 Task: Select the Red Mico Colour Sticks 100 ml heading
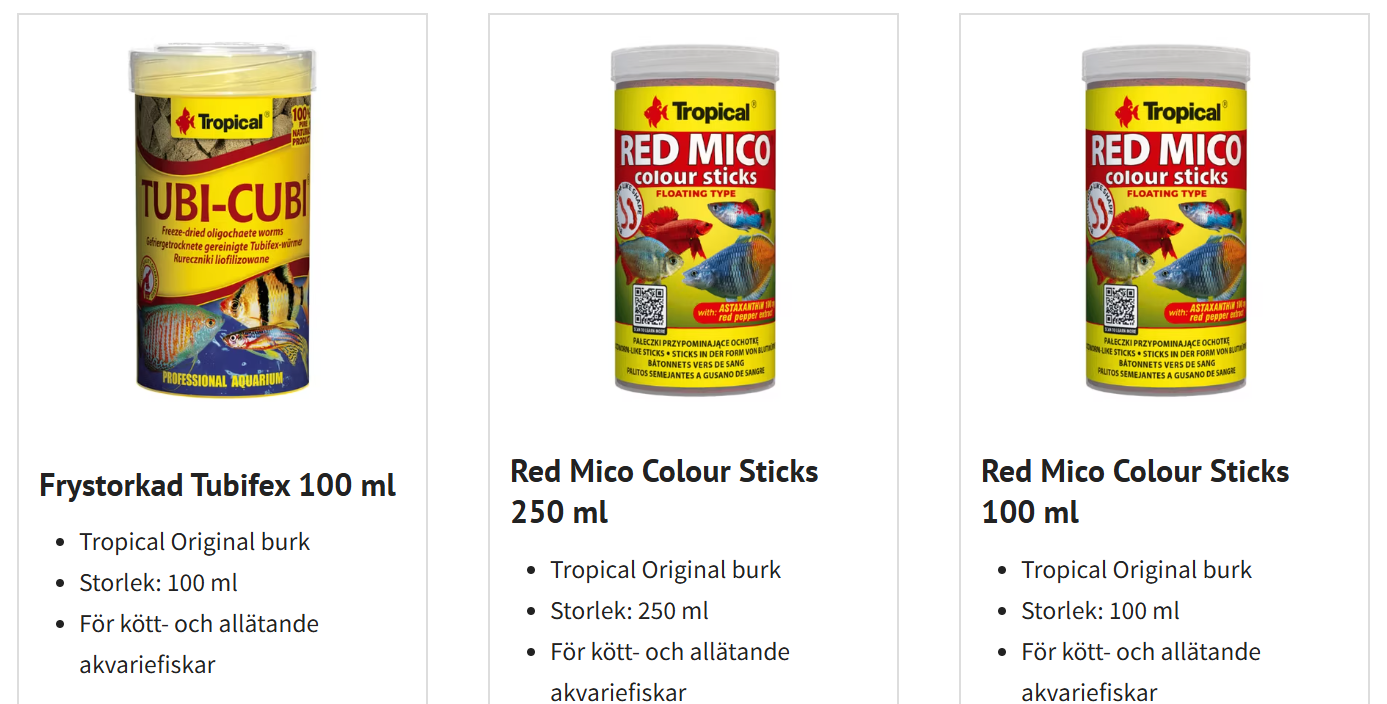click(1135, 491)
